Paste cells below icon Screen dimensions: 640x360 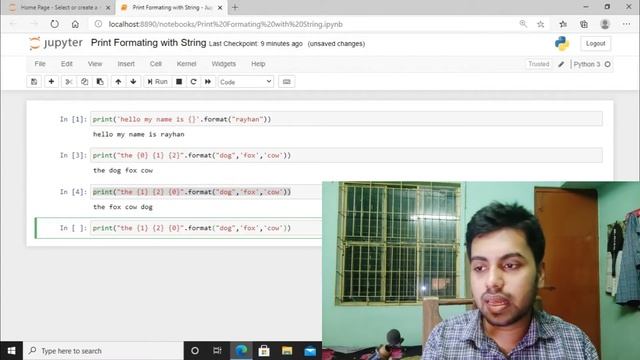(x=100, y=82)
